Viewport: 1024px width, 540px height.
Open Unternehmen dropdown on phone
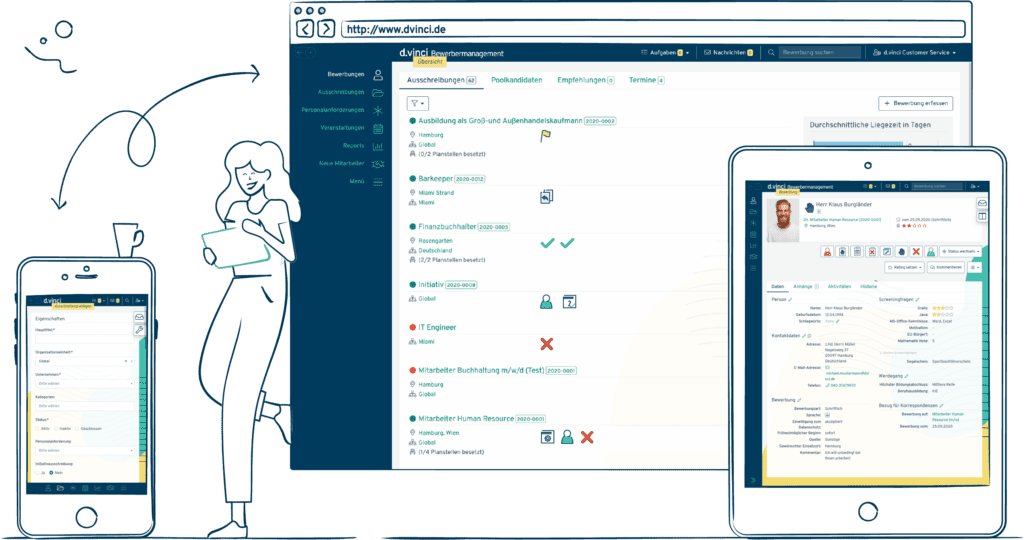84,383
